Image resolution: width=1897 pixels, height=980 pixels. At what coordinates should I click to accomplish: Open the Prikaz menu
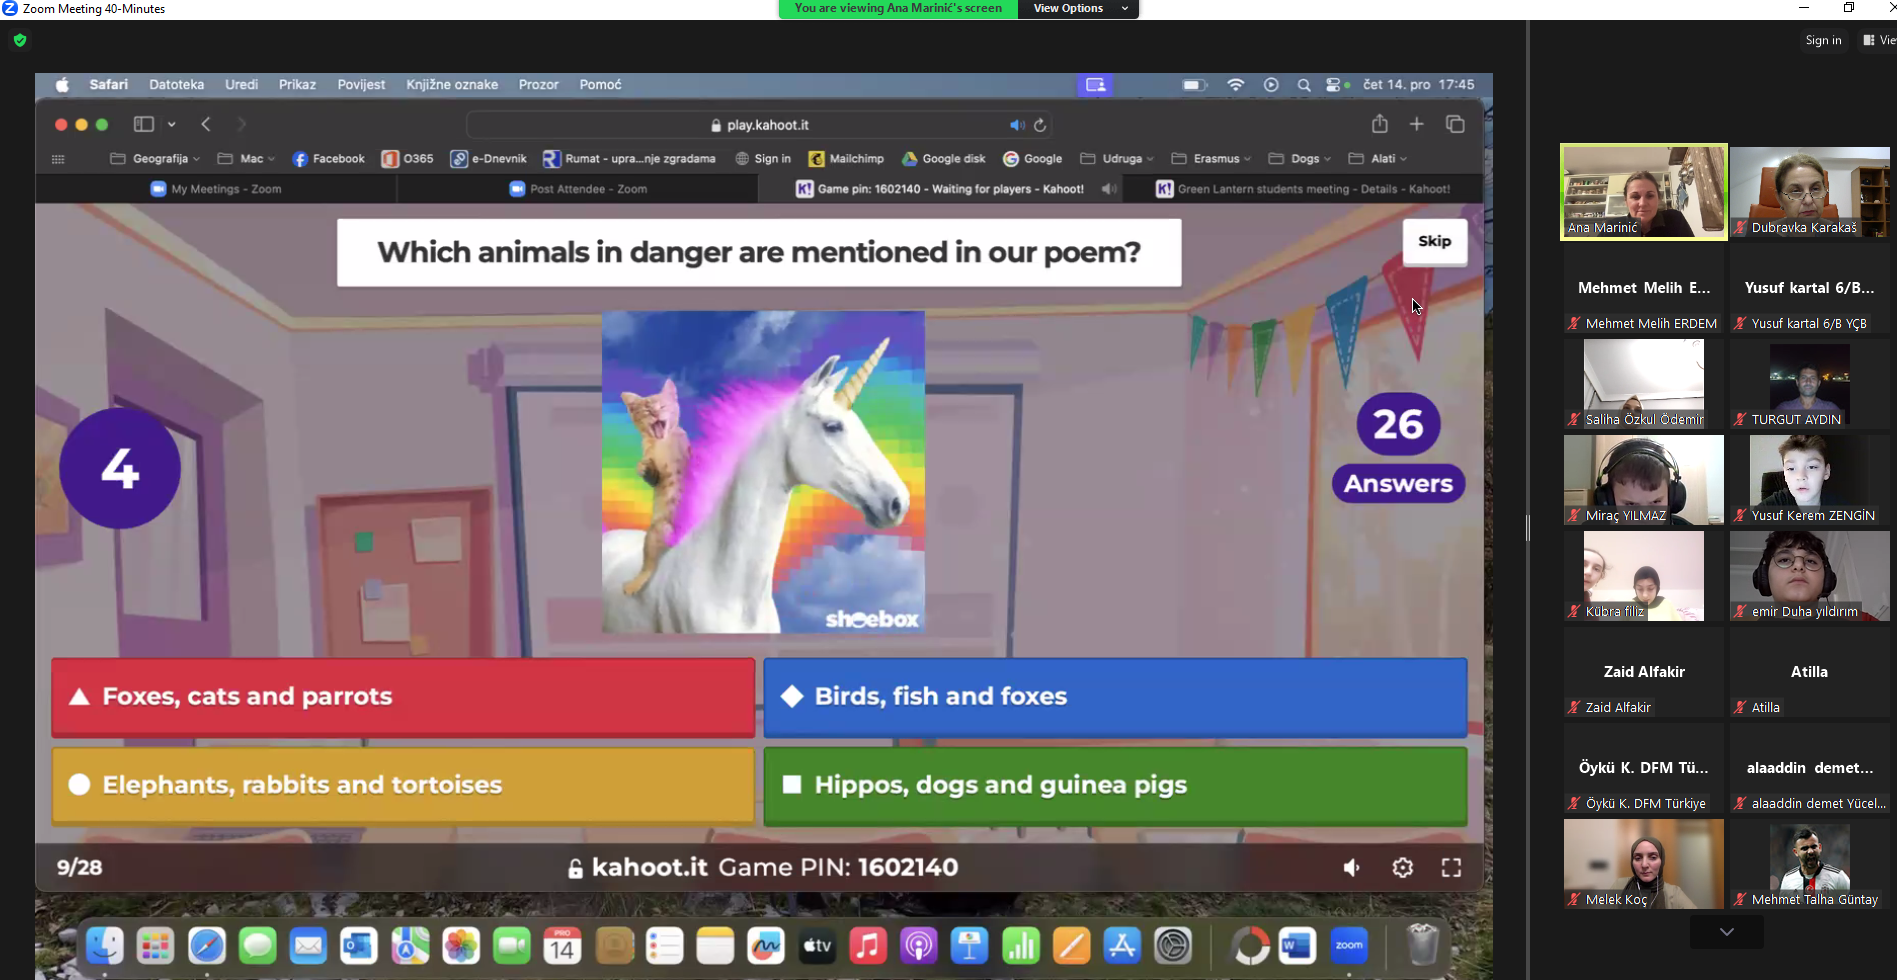(297, 85)
